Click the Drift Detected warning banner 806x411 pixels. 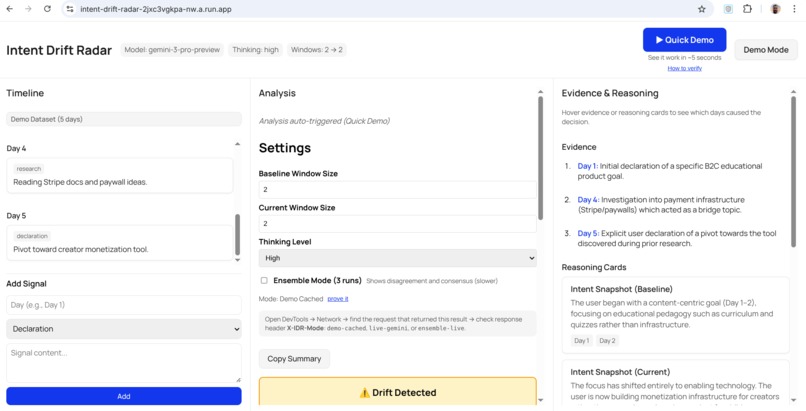pos(397,391)
